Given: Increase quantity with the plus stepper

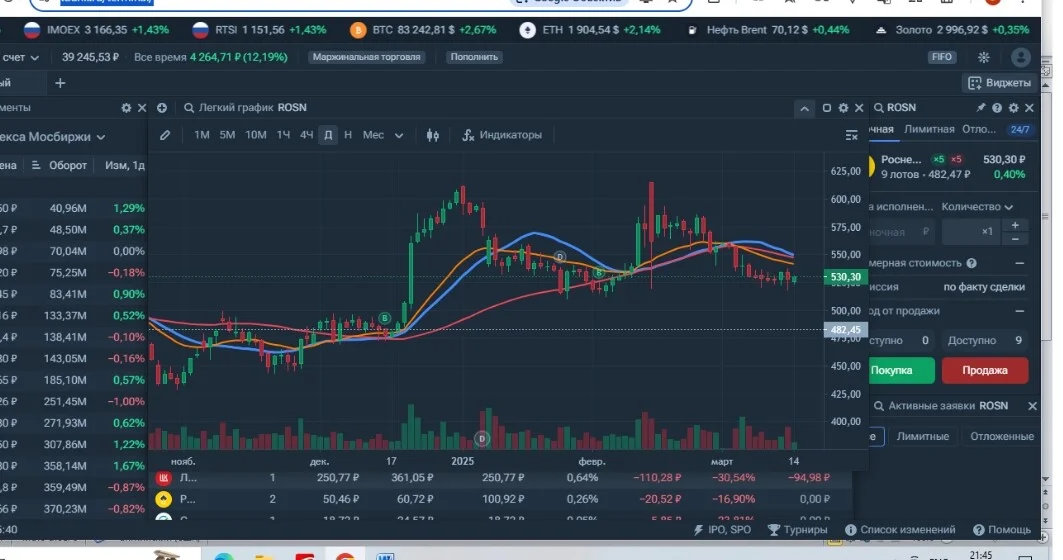Looking at the screenshot, I should click(x=1015, y=225).
